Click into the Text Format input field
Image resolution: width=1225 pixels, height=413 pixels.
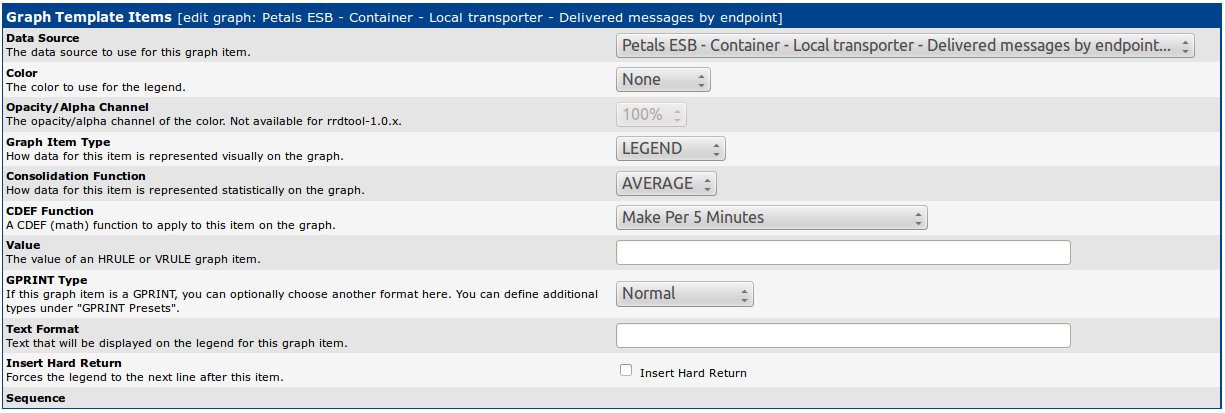pos(843,335)
